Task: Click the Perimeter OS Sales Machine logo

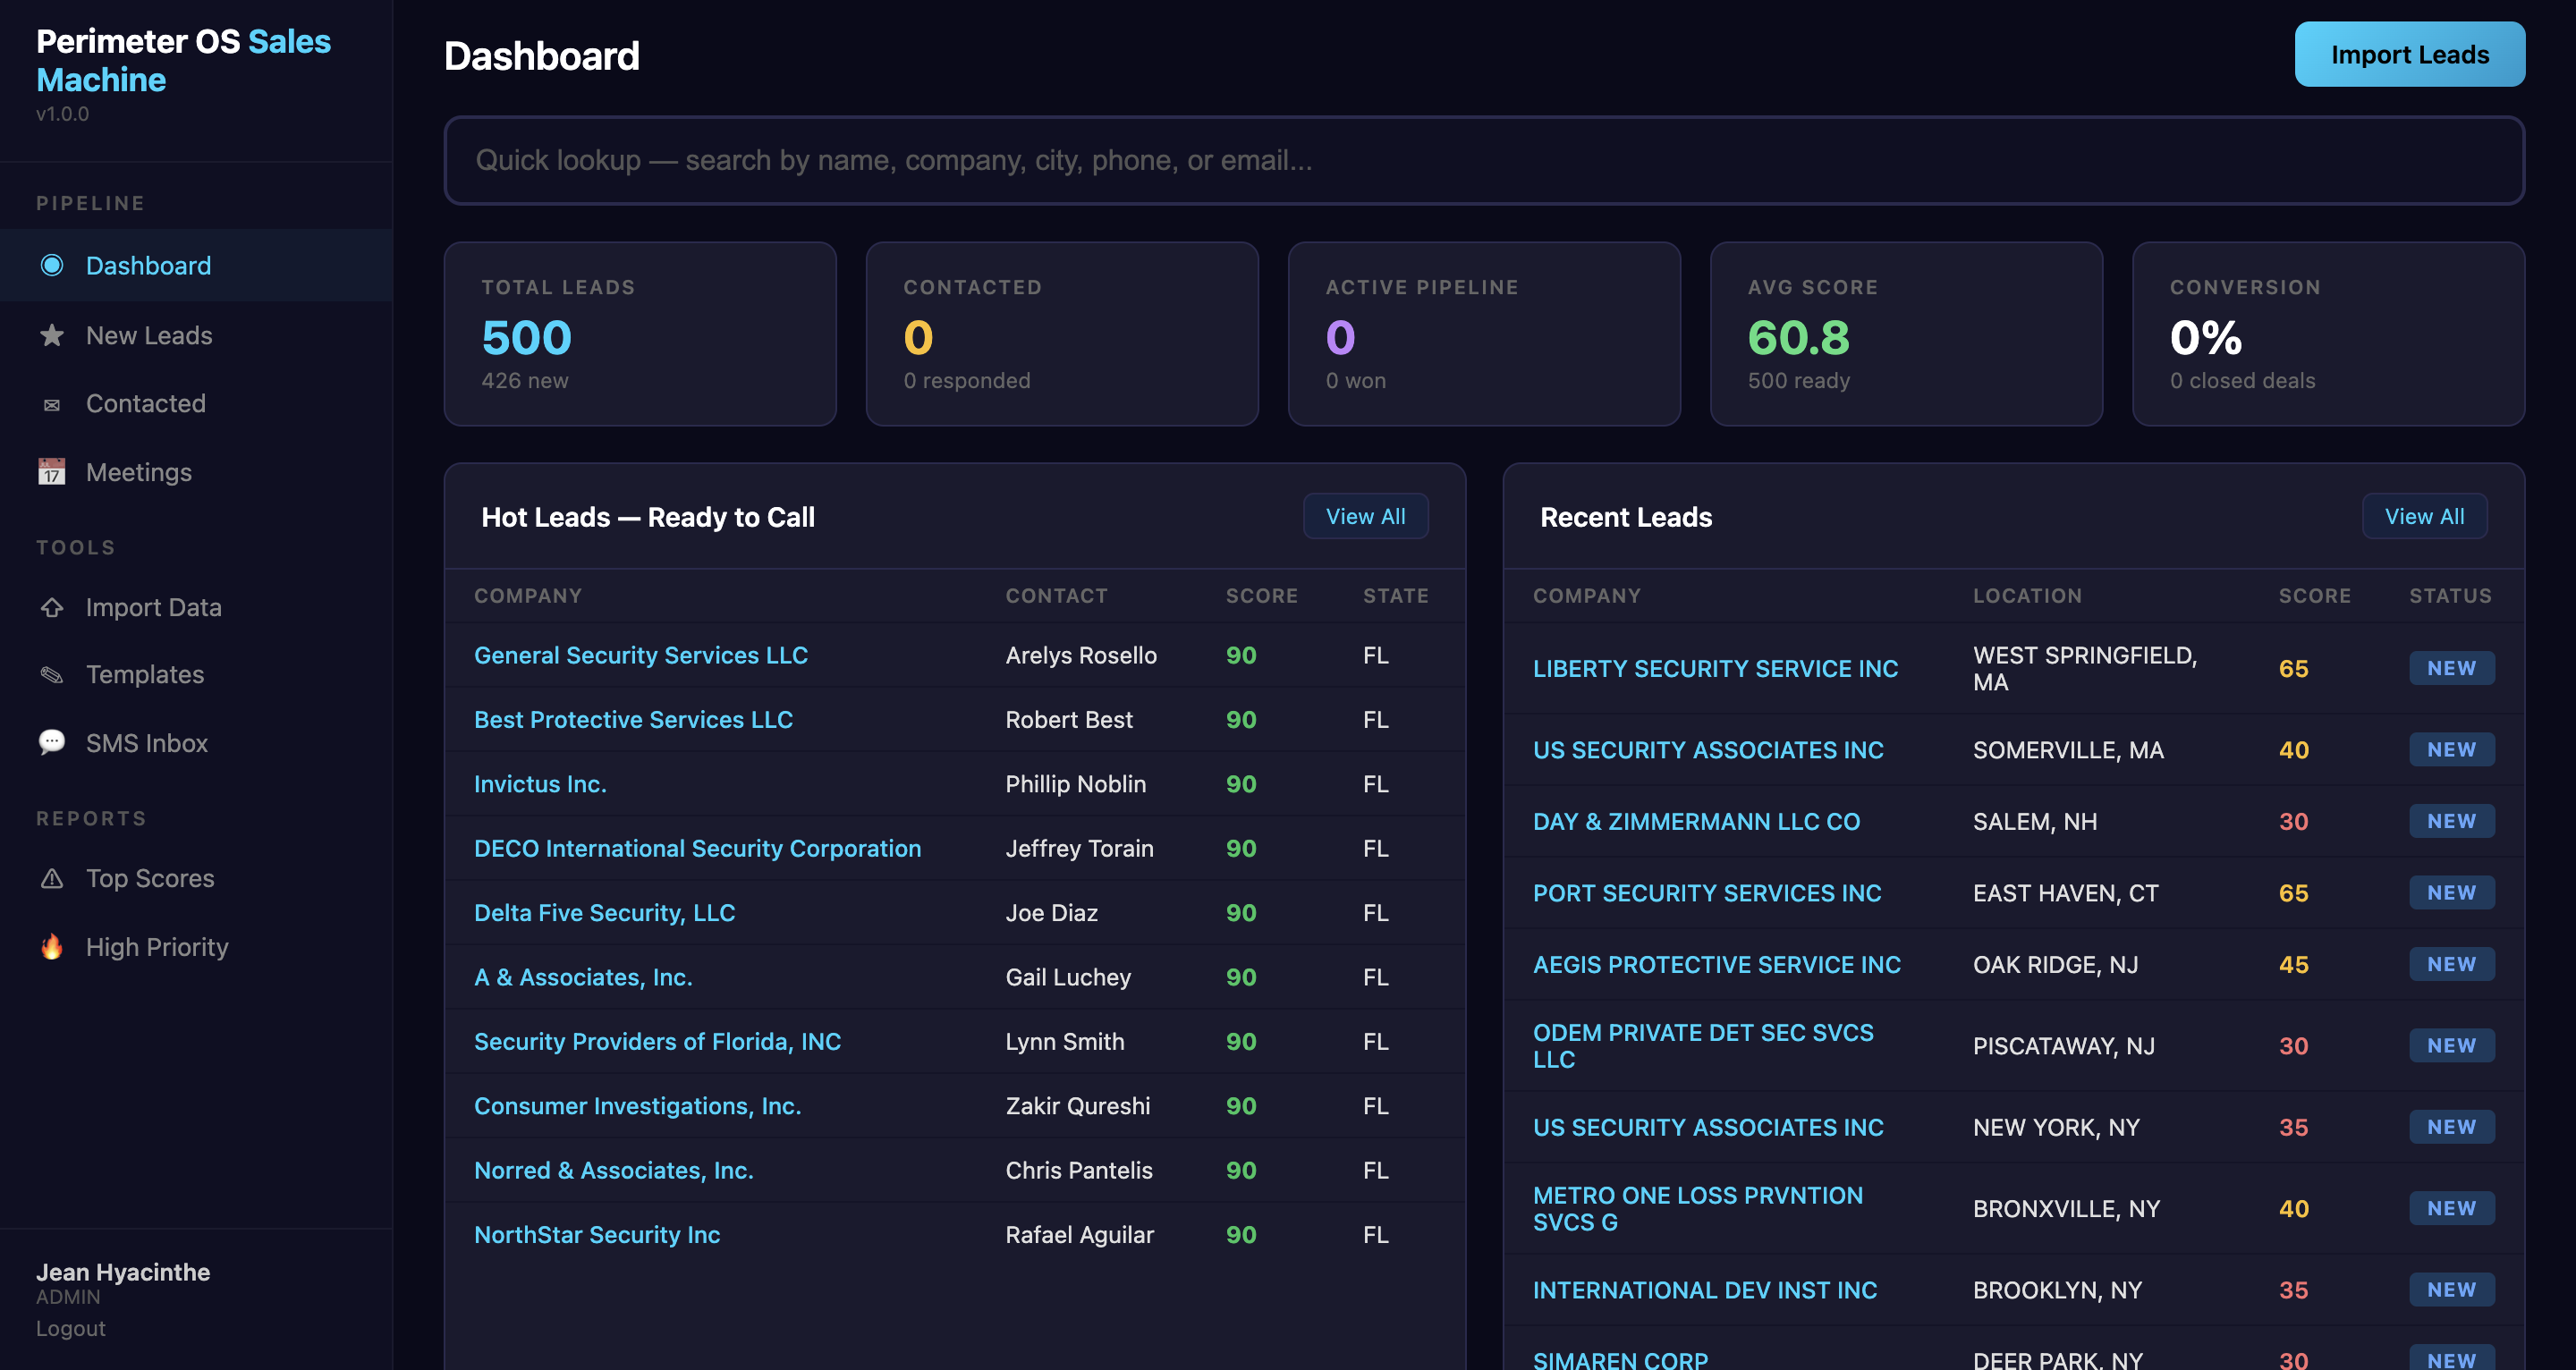Action: pos(183,60)
